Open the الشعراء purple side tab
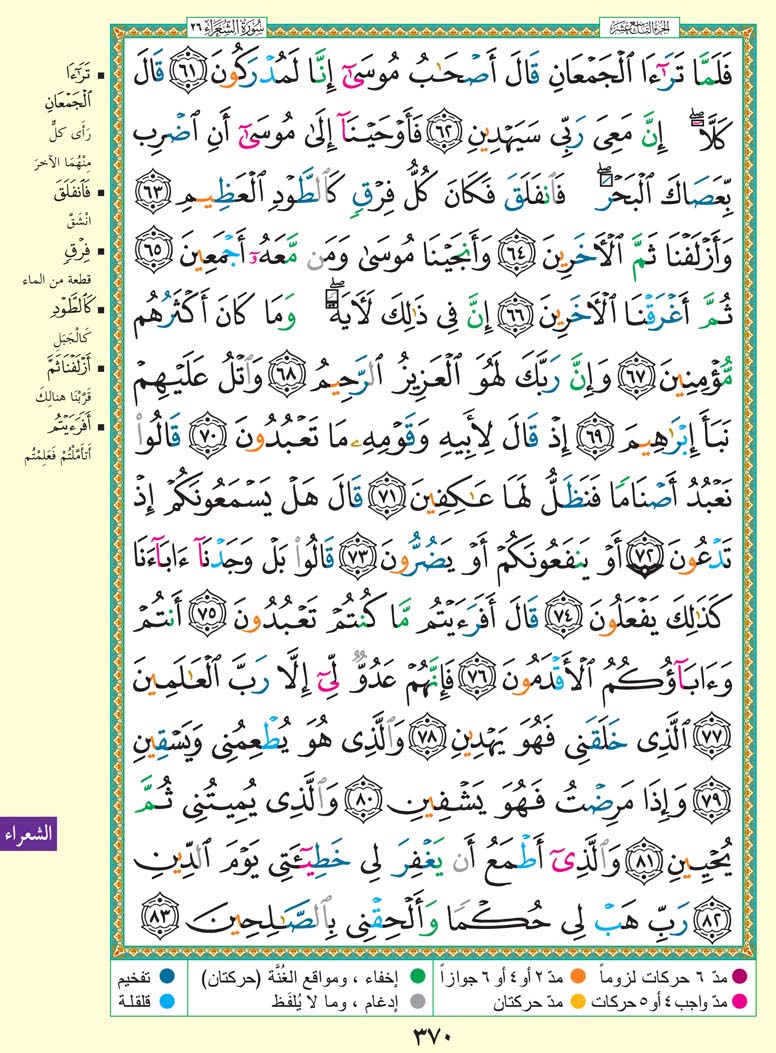776x1053 pixels. 29,833
